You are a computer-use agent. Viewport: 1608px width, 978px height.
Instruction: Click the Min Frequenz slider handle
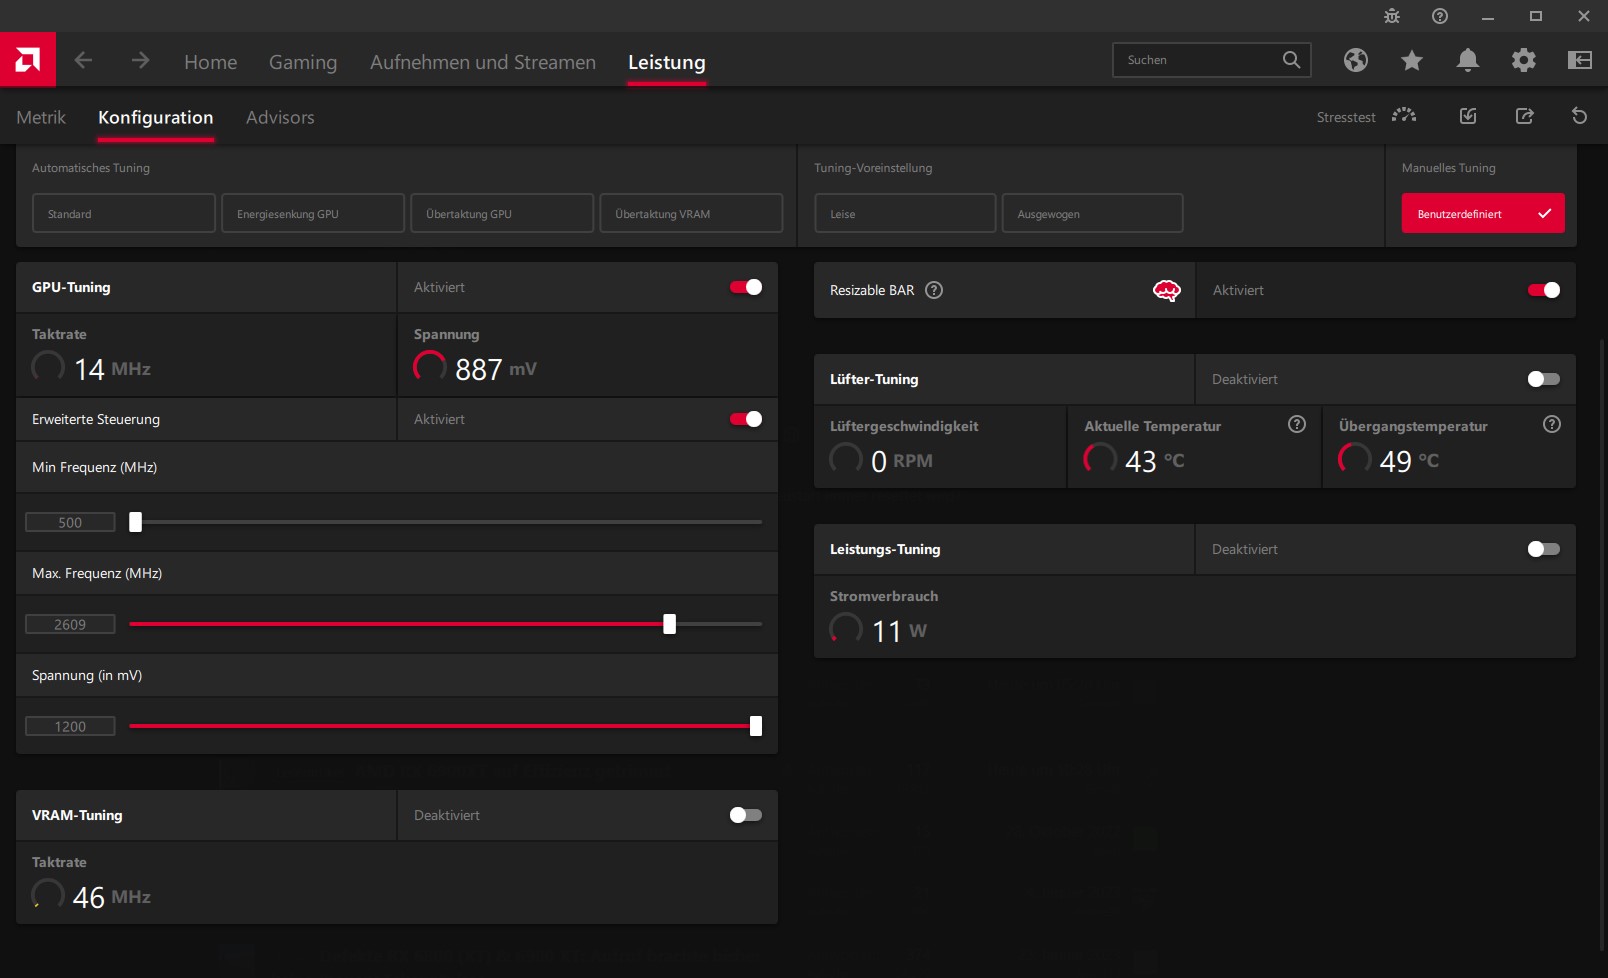tap(136, 522)
